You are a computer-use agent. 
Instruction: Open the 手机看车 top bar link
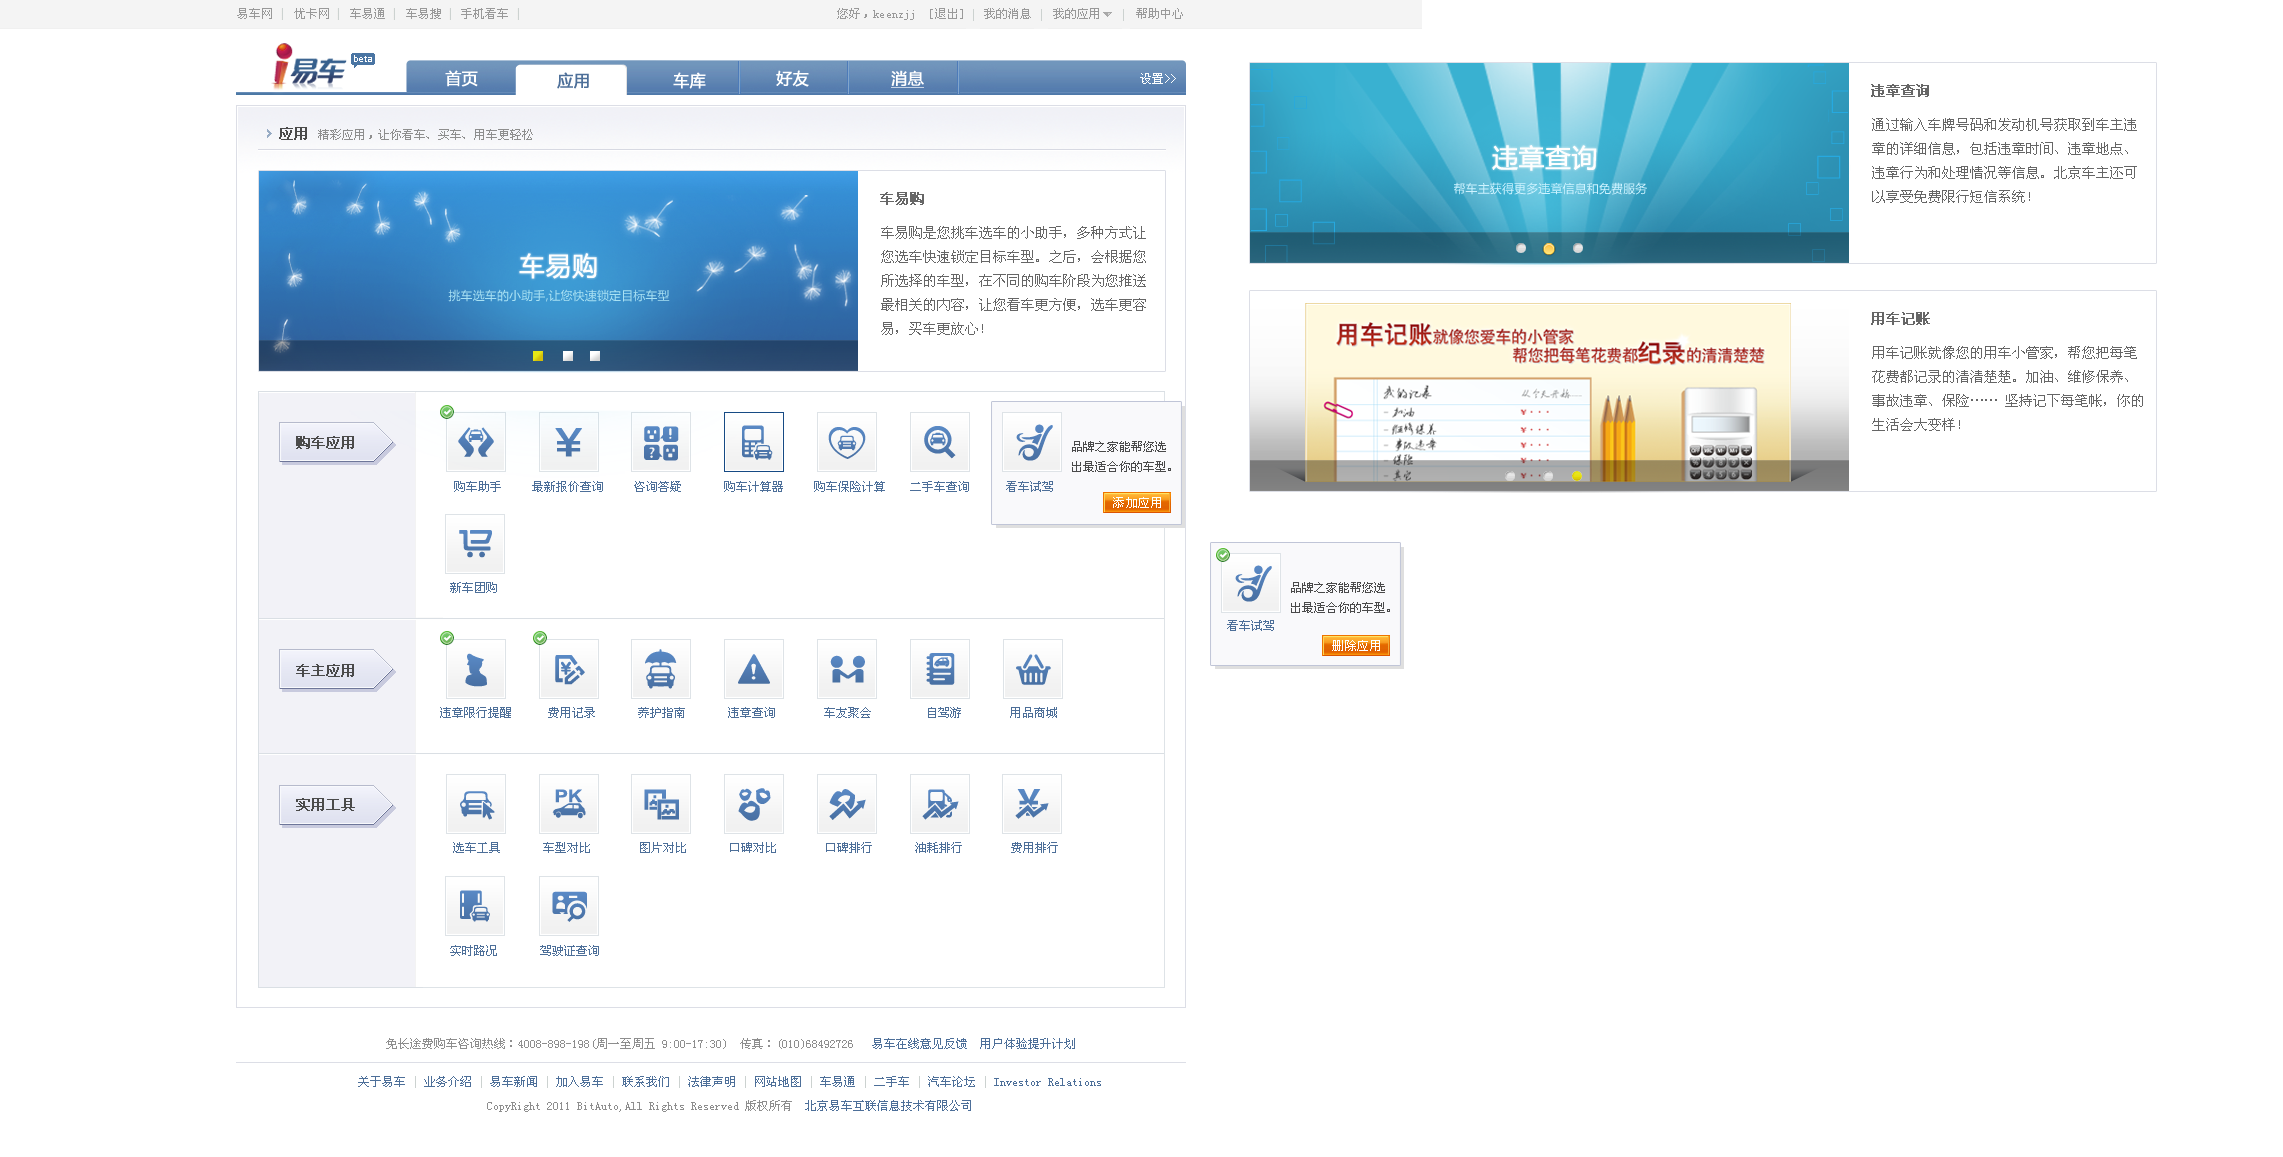pyautogui.click(x=484, y=14)
